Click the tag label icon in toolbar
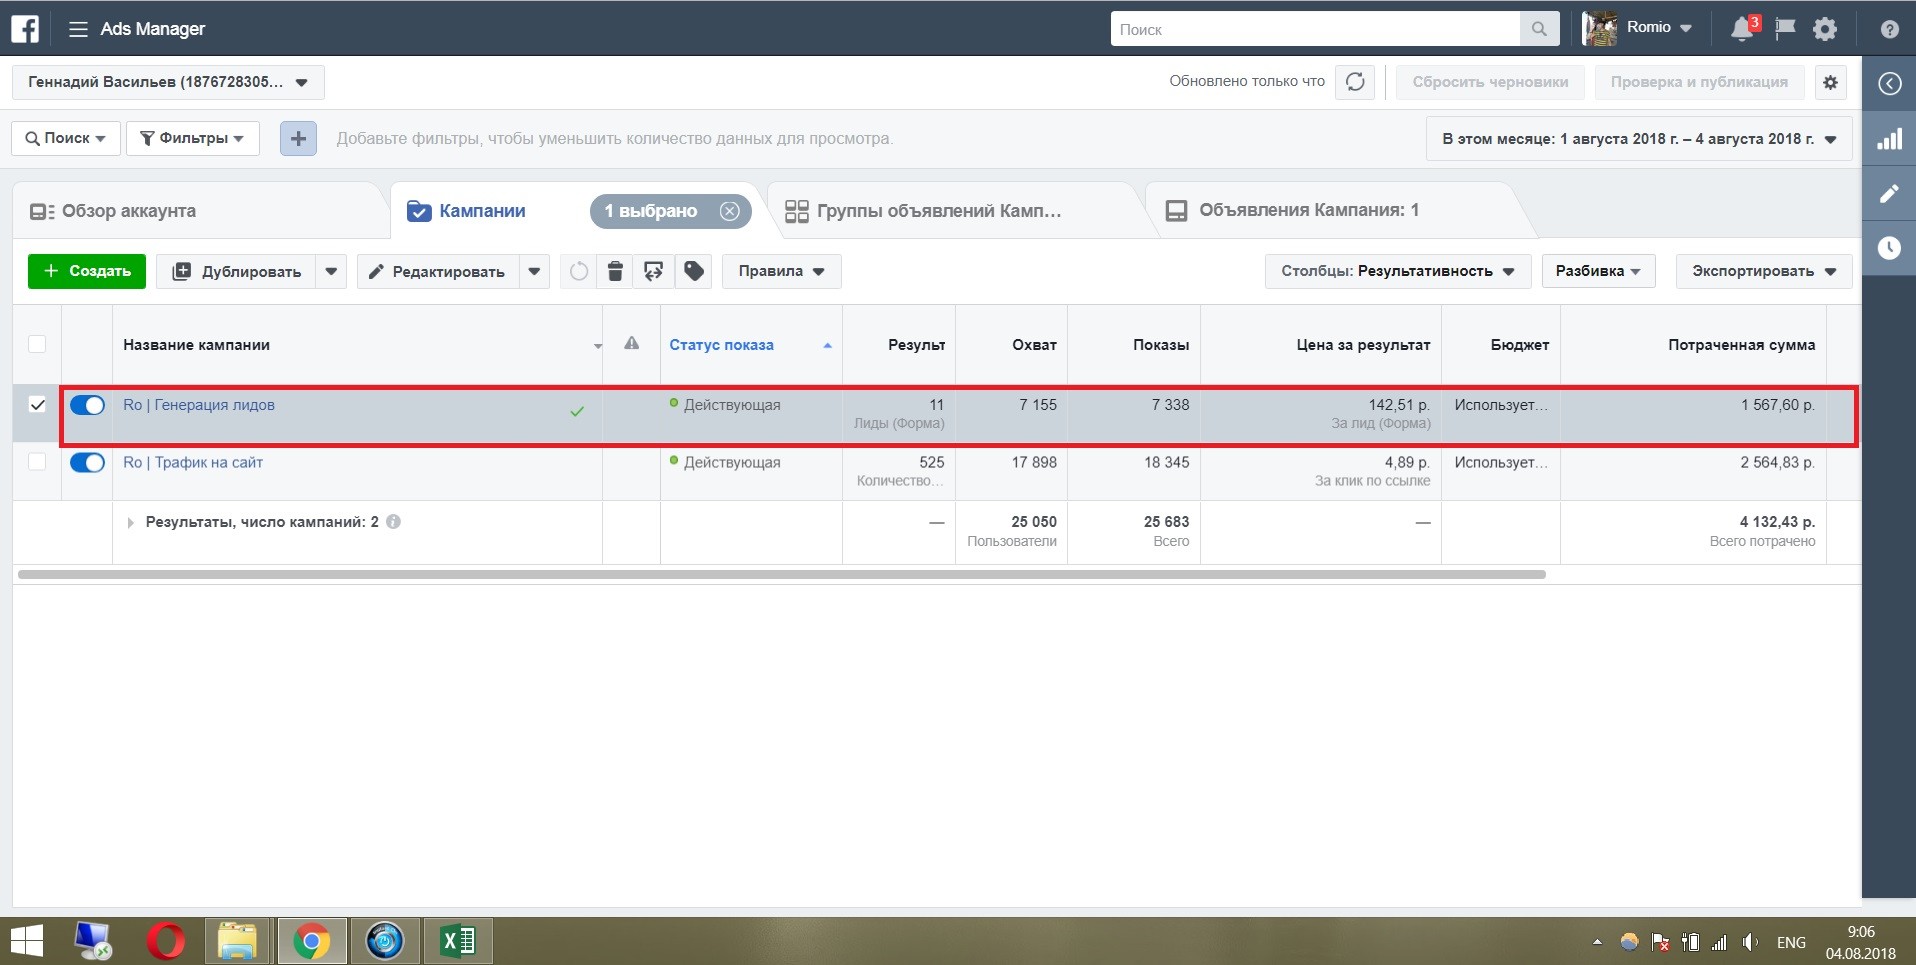This screenshot has height=965, width=1916. (x=693, y=271)
